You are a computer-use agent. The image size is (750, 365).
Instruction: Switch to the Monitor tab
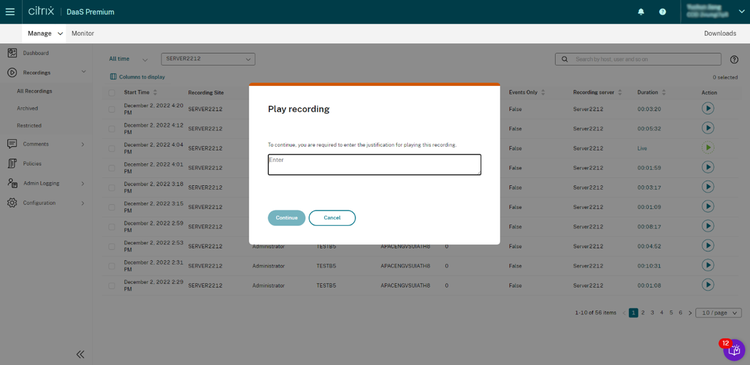(83, 33)
